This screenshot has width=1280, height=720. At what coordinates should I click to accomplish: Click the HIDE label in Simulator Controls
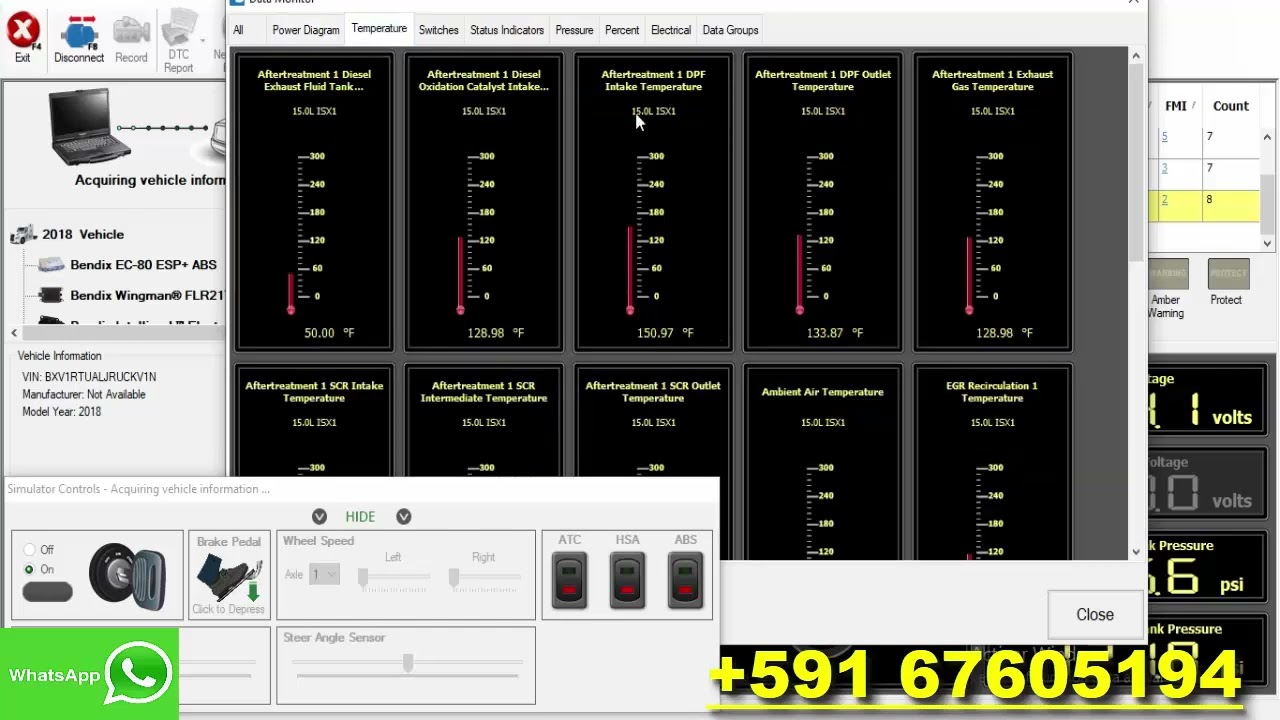coord(360,517)
